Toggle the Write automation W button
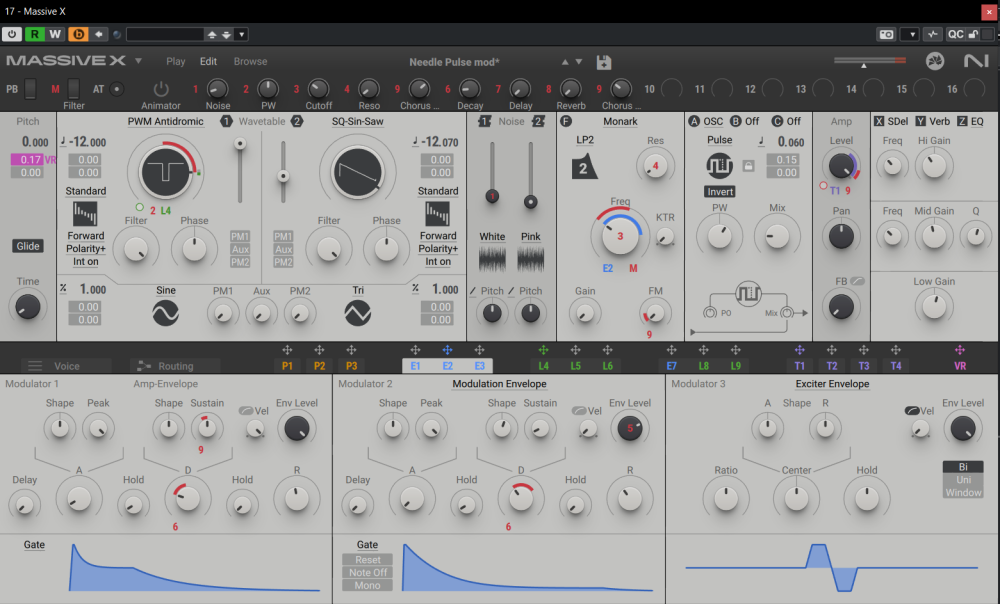Viewport: 1000px width, 604px height. pyautogui.click(x=55, y=34)
